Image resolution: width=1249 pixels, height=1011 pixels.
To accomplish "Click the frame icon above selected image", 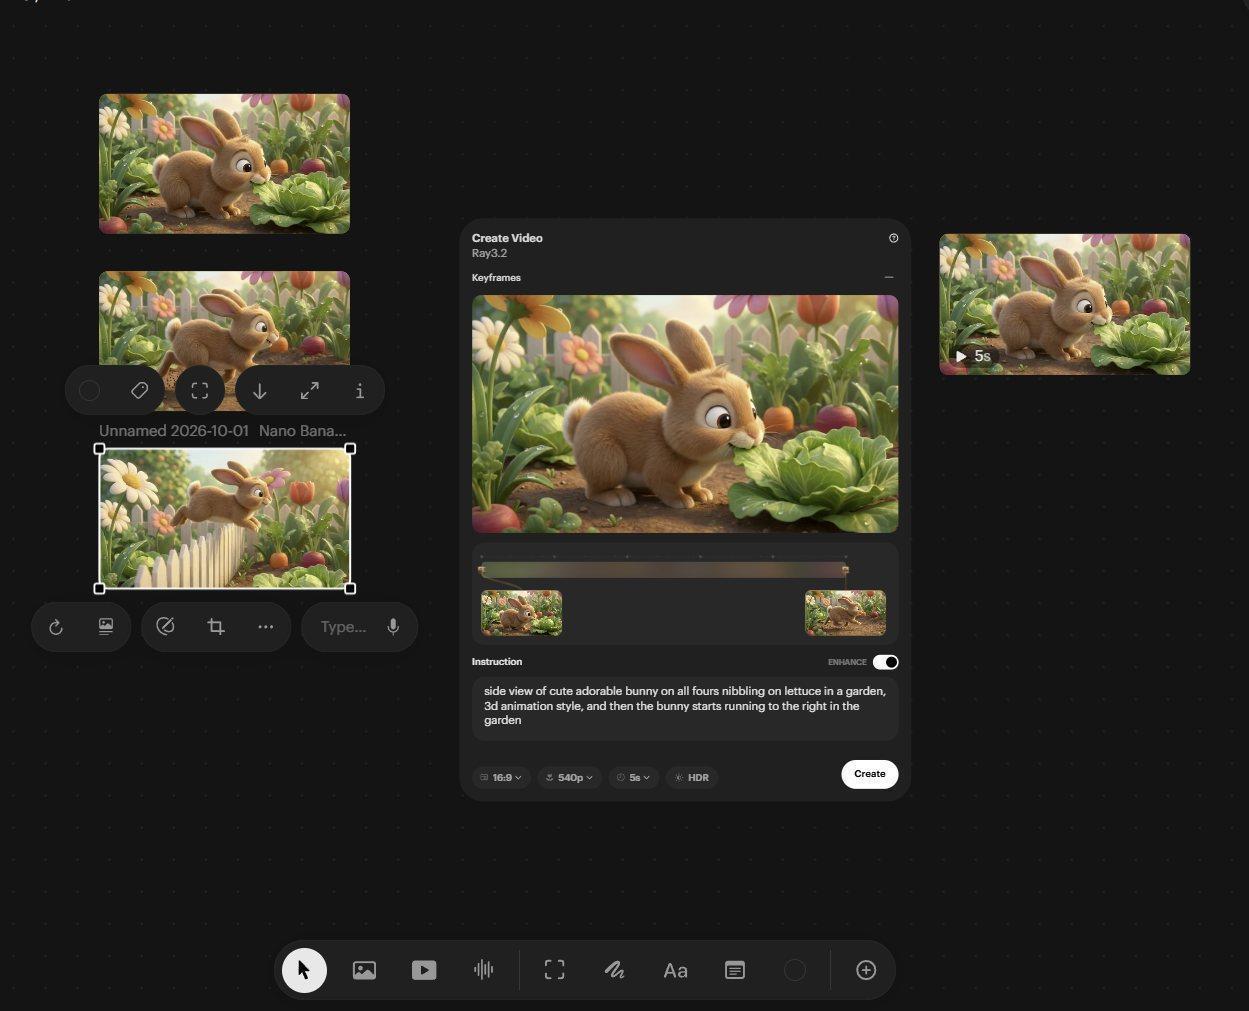I will tap(200, 391).
